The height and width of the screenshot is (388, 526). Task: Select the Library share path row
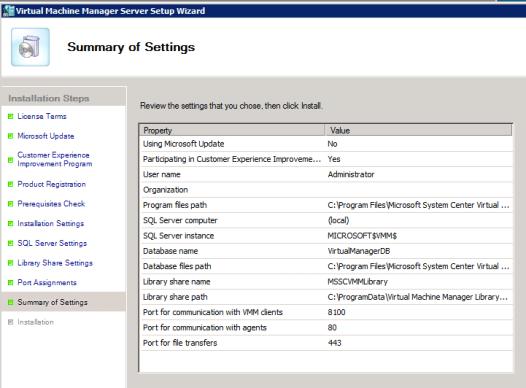(x=326, y=297)
